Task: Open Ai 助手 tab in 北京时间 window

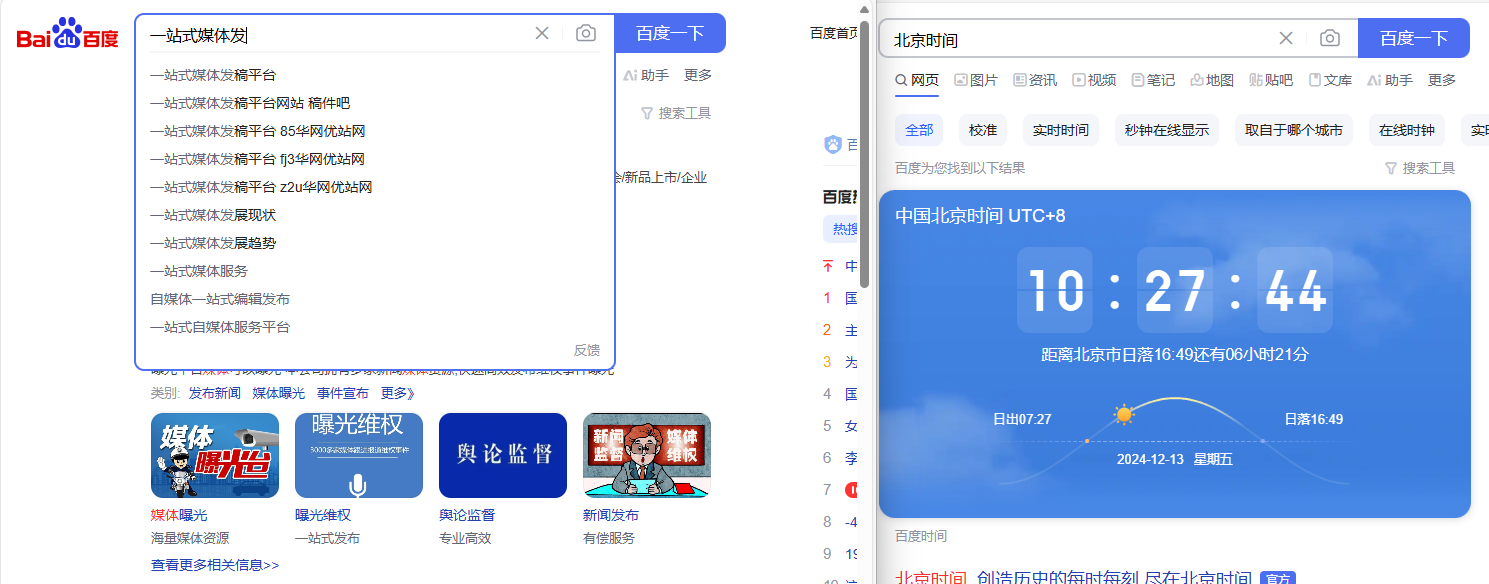Action: 1390,80
